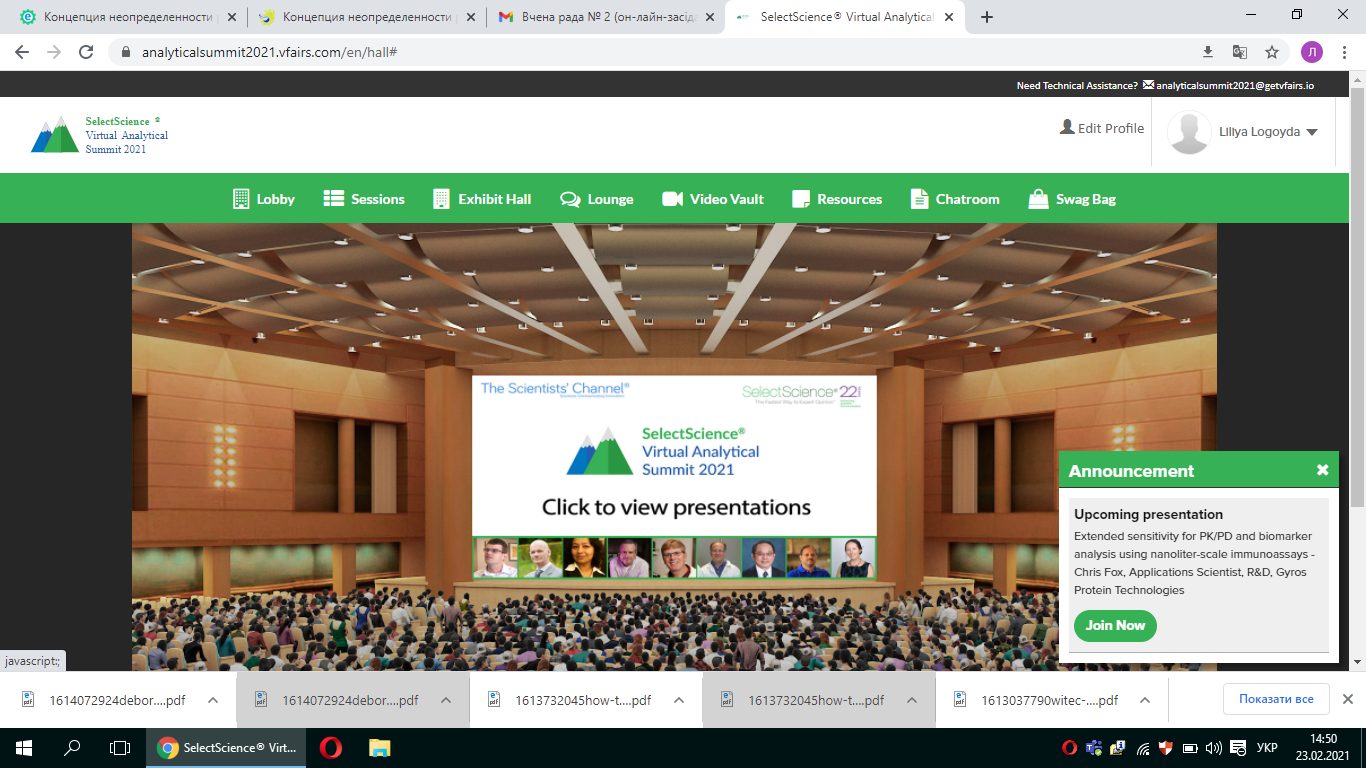Expand options for 1613037790witec pdf download

point(1145,700)
